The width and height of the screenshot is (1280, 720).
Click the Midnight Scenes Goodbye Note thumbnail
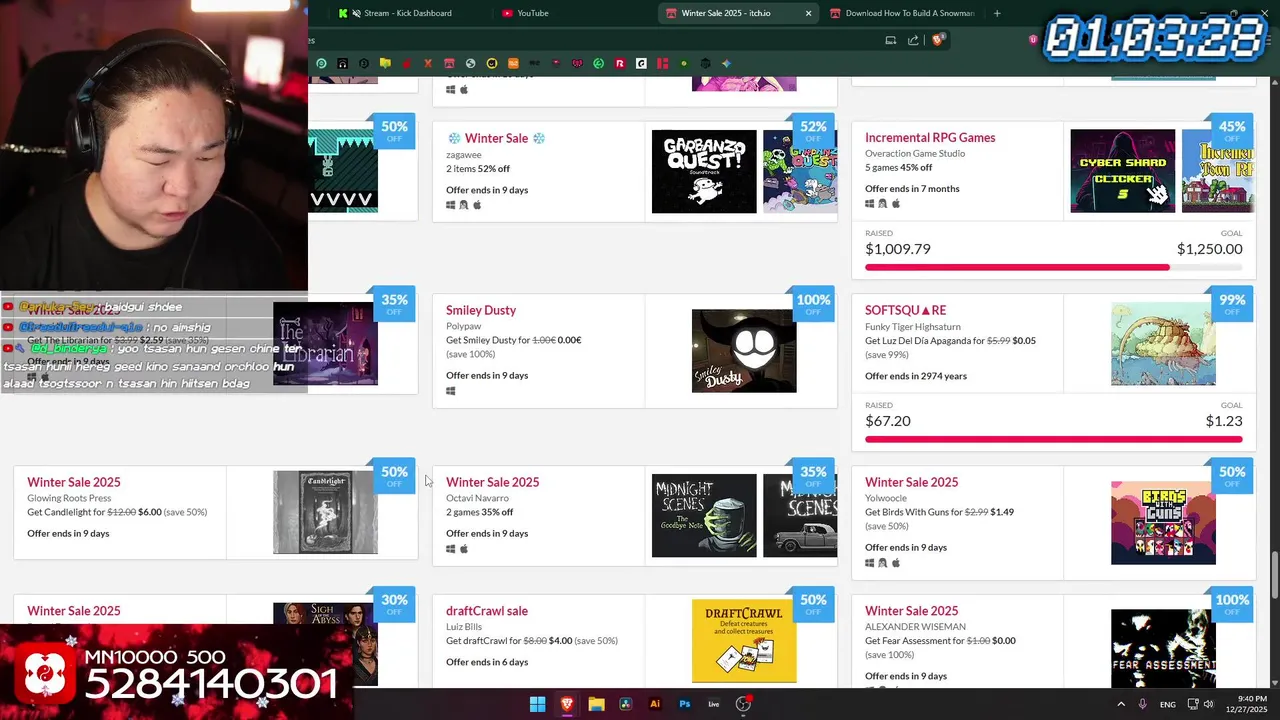(x=704, y=515)
